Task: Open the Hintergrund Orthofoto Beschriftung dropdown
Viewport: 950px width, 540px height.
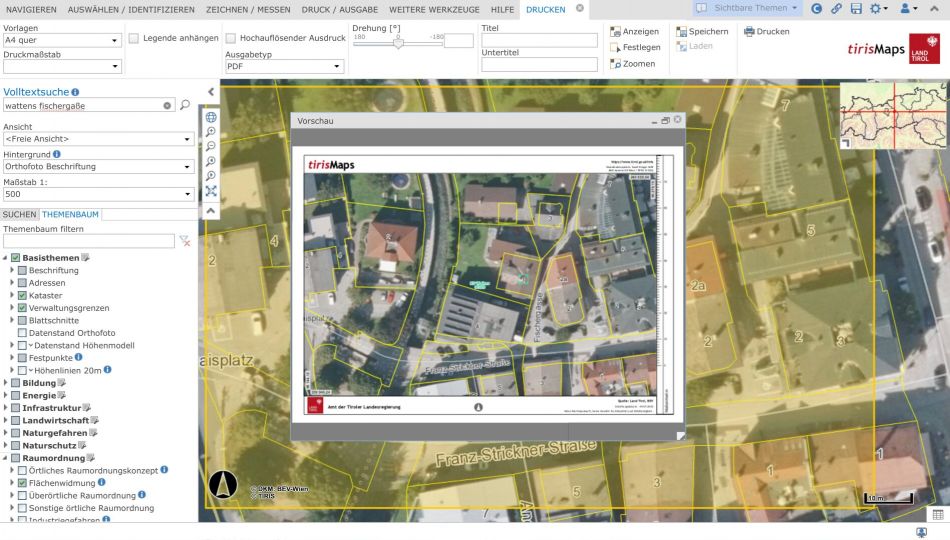Action: click(x=98, y=167)
